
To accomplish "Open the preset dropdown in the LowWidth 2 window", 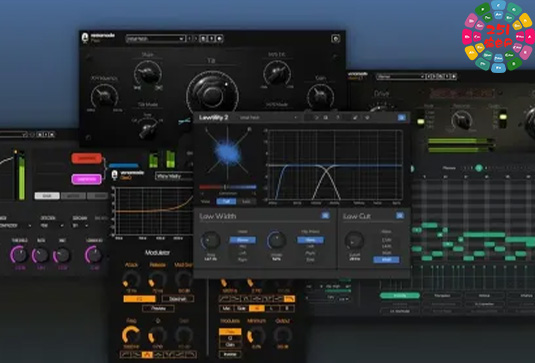I will [268, 117].
